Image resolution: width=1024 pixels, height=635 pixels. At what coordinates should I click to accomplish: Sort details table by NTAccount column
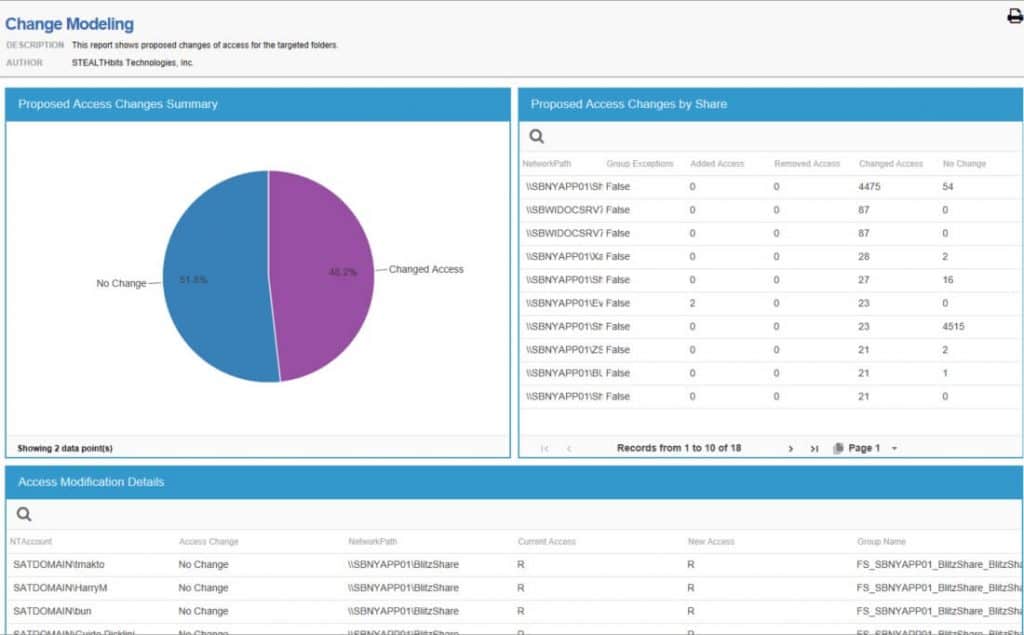(x=31, y=542)
